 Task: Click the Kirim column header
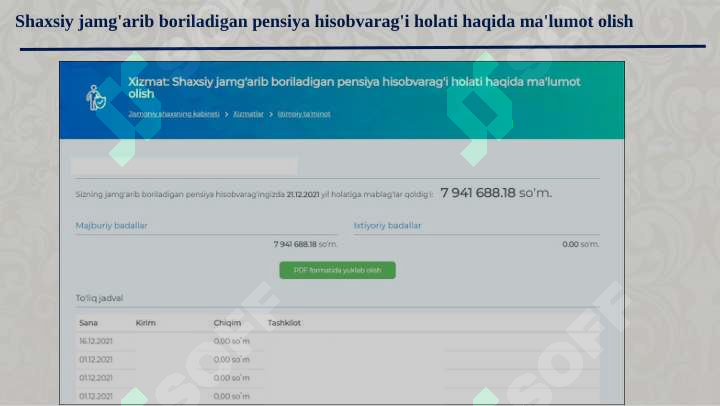tap(146, 323)
